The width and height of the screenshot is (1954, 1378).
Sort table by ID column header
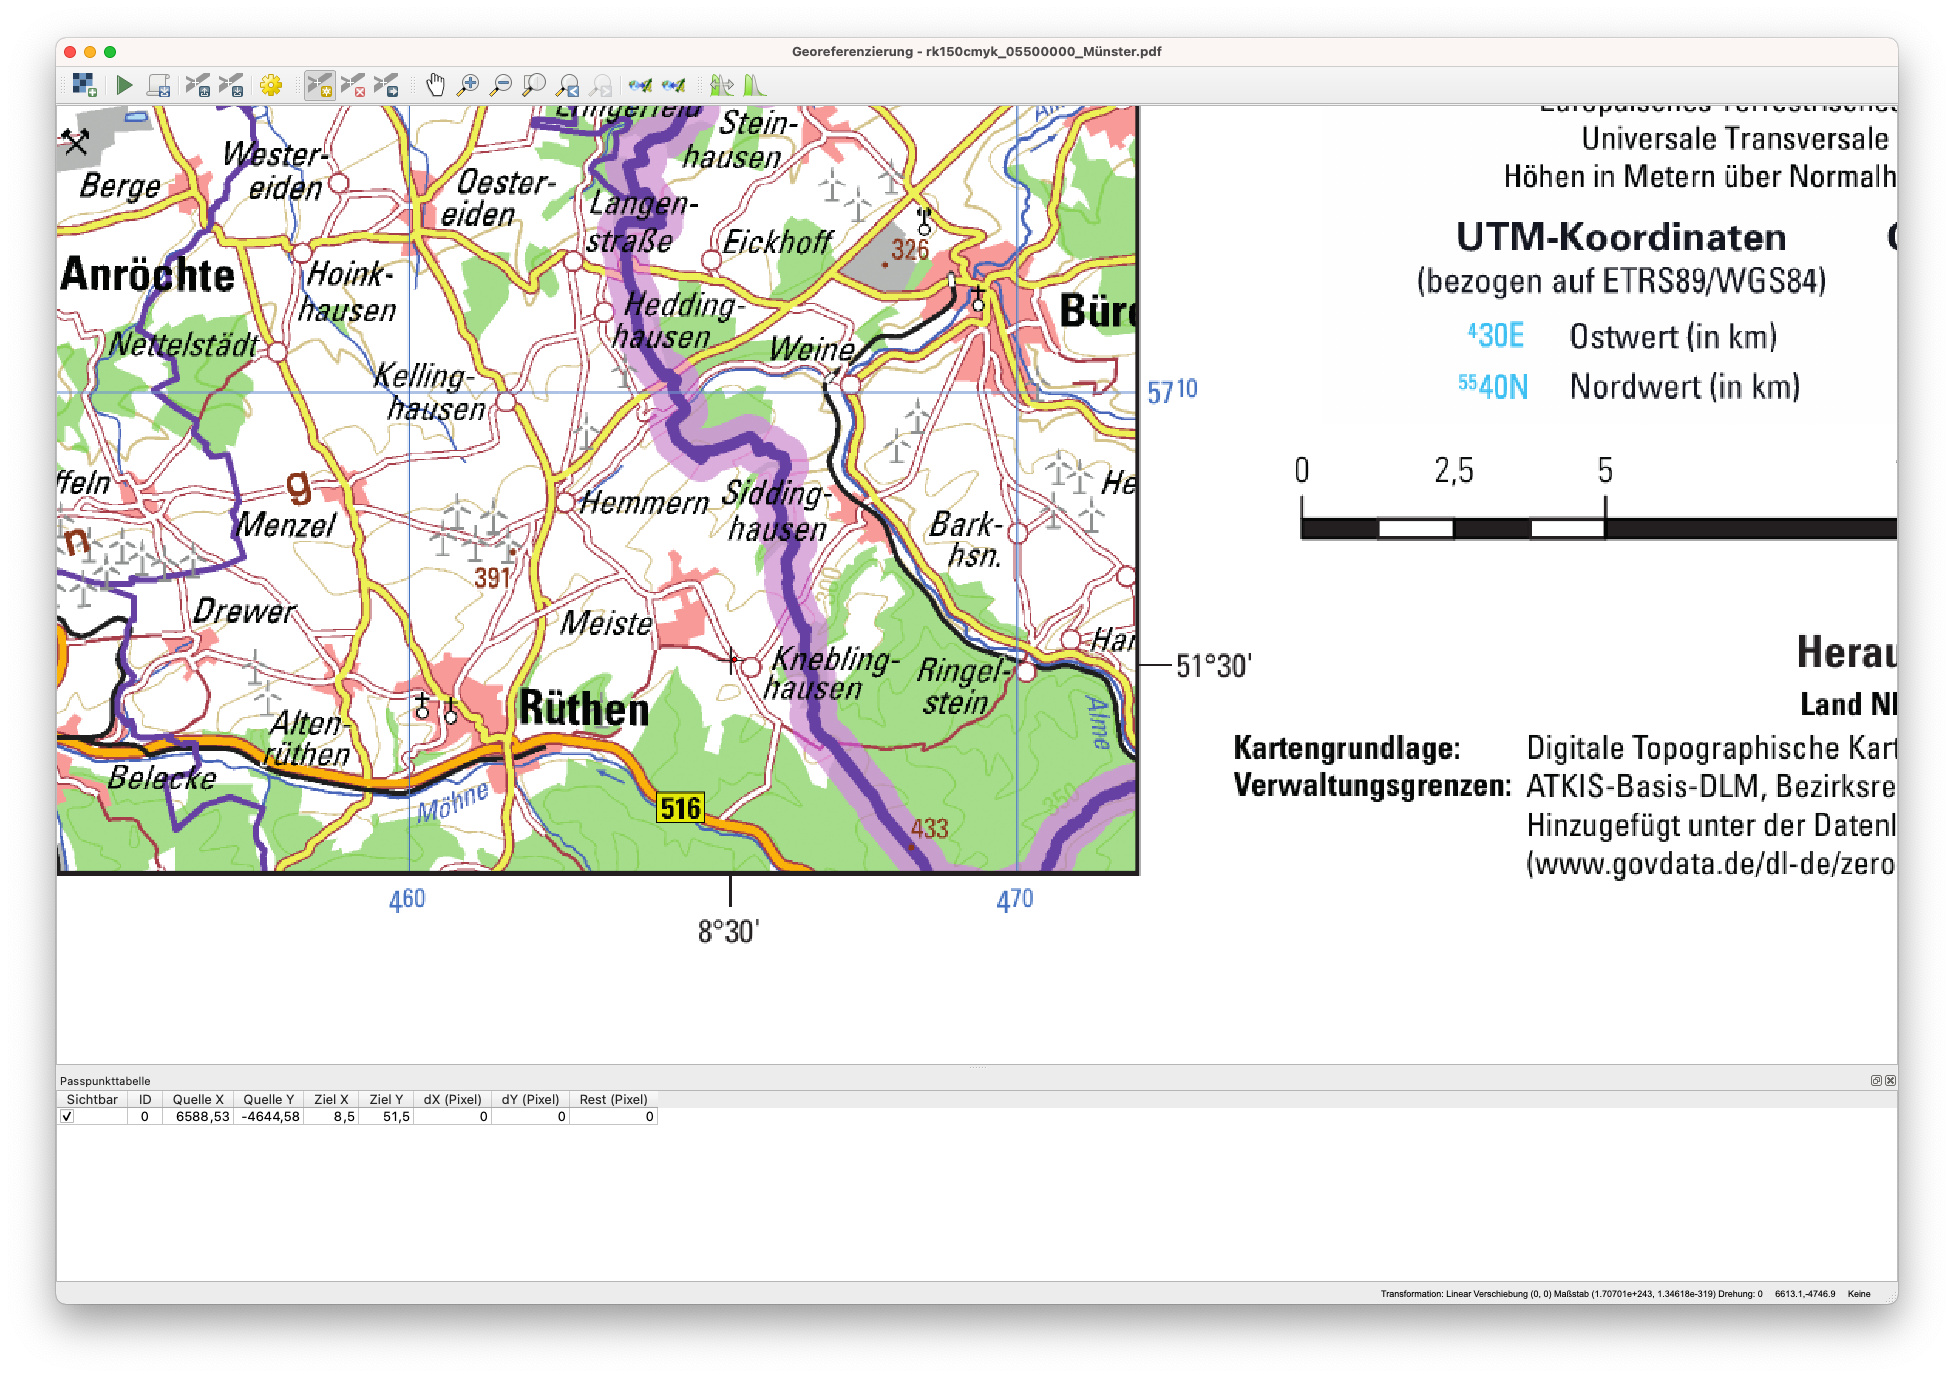point(145,1099)
